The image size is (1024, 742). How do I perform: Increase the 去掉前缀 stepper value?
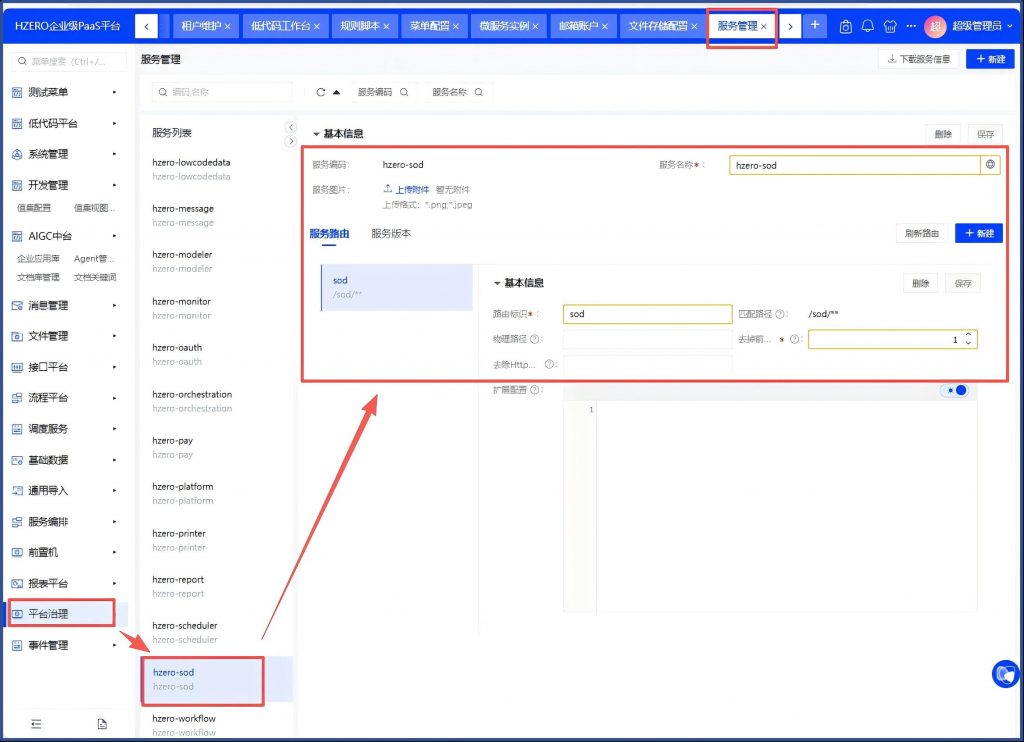(968, 335)
